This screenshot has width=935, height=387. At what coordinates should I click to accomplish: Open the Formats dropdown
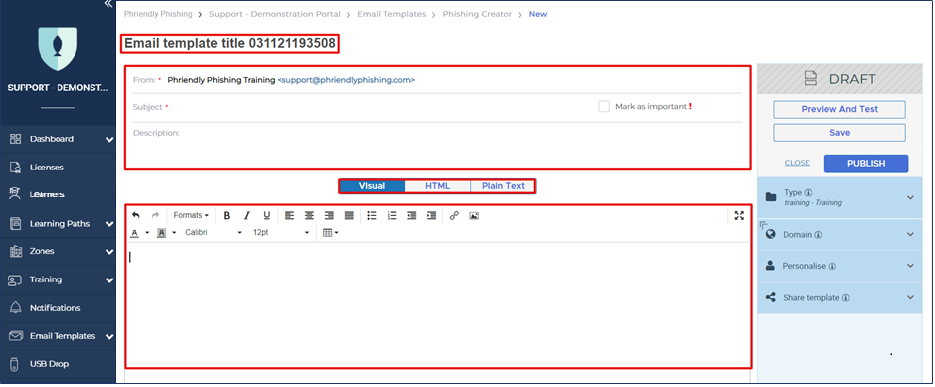point(191,215)
